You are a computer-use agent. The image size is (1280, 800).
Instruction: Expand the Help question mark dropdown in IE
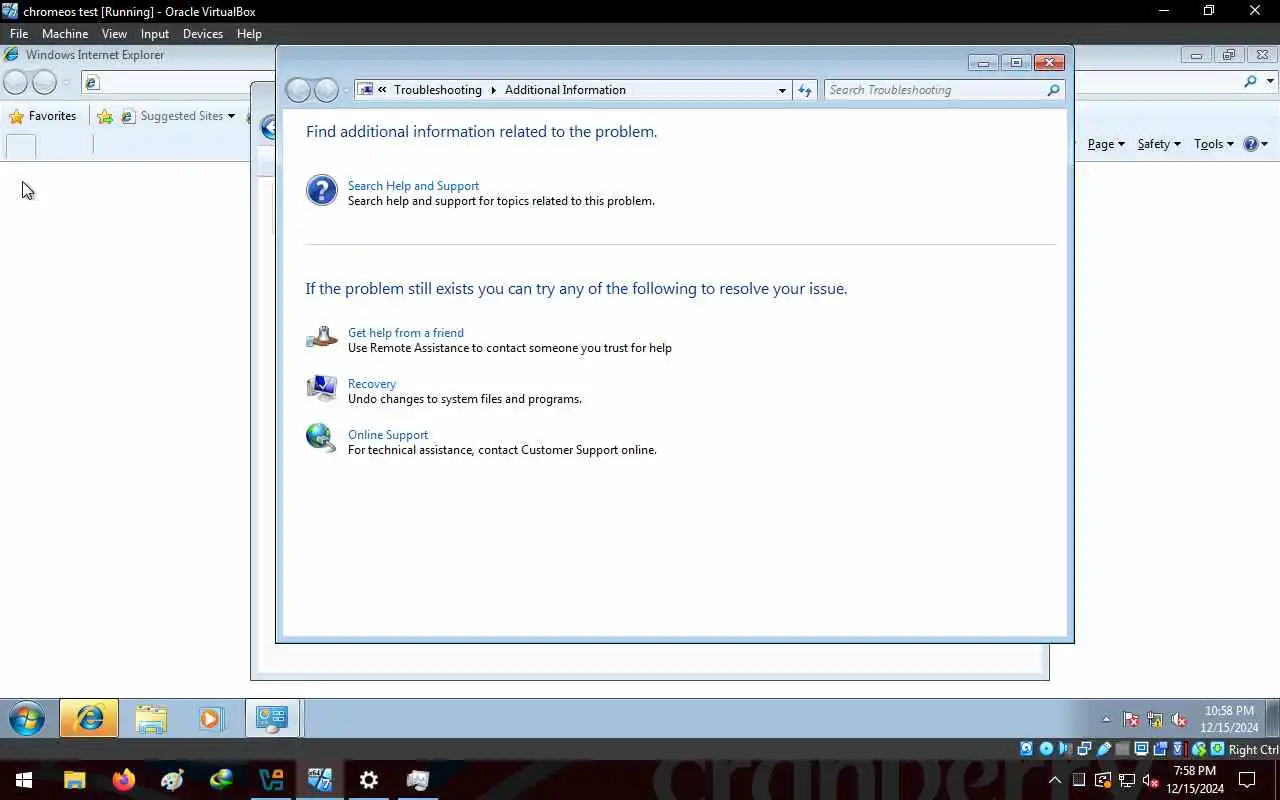pyautogui.click(x=1264, y=144)
